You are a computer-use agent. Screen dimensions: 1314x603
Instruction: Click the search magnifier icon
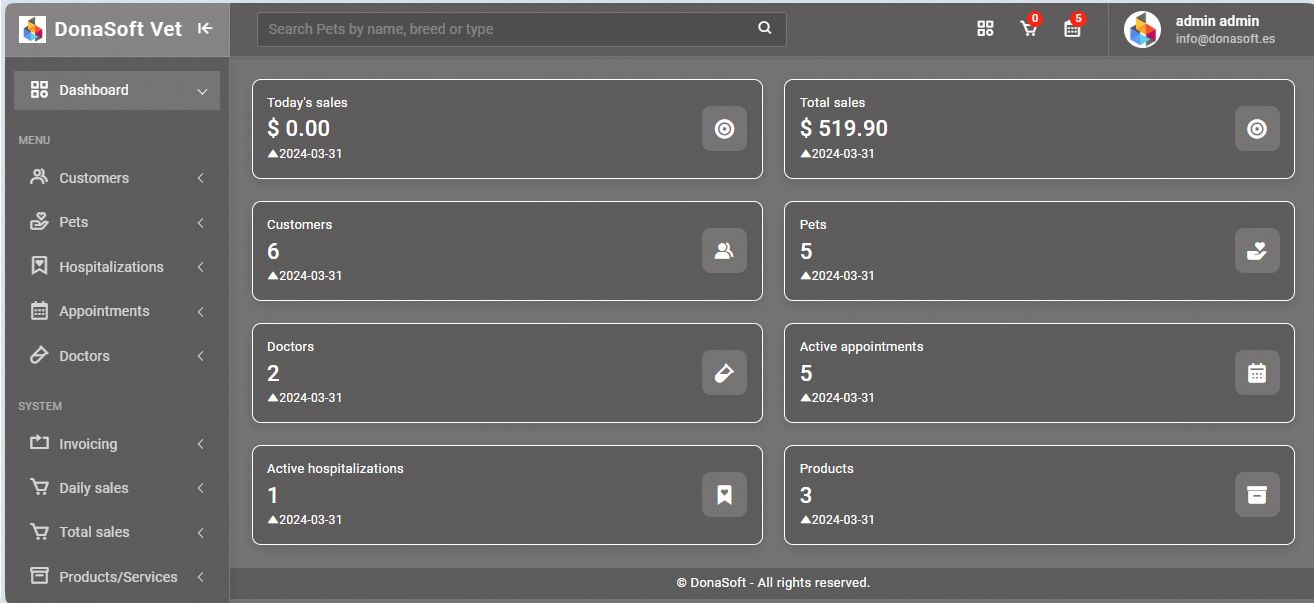point(765,29)
